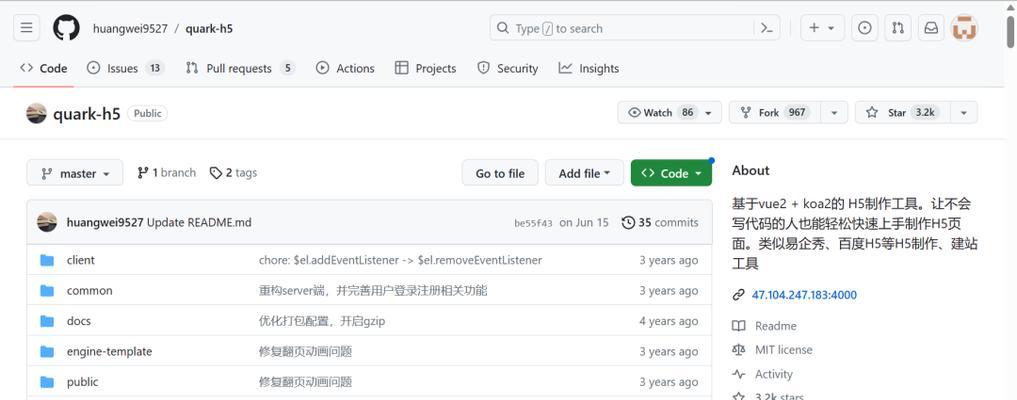Click the Activity pulse icon
Viewport: 1017px width, 400px height.
tap(738, 374)
